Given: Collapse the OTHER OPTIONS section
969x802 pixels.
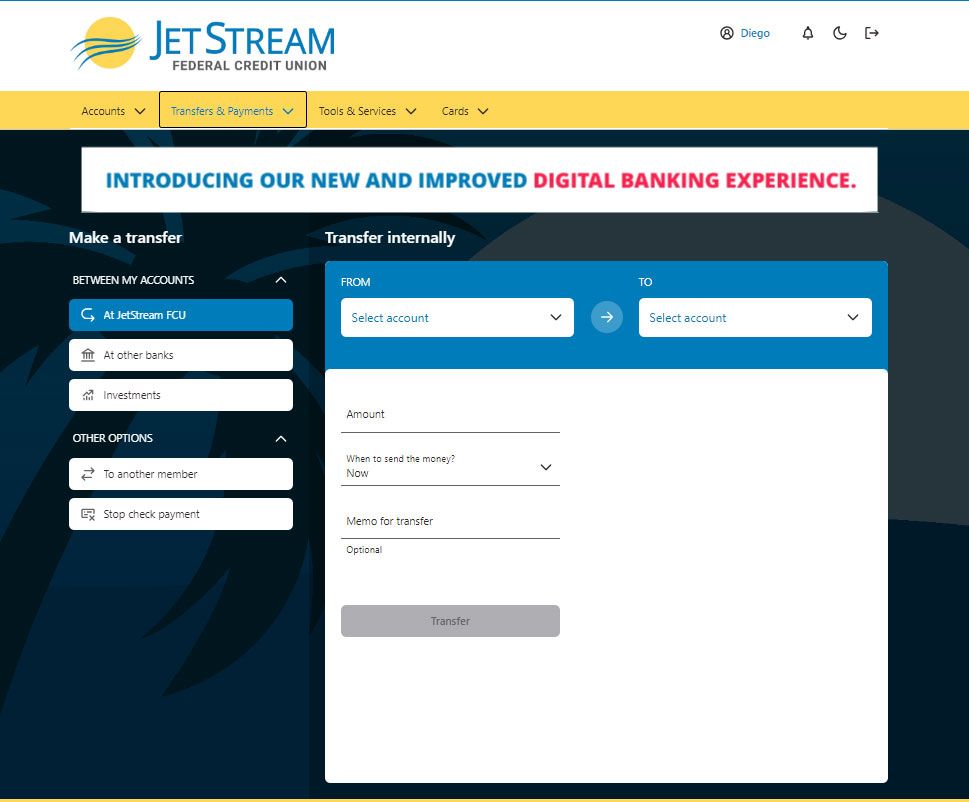Looking at the screenshot, I should pos(282,438).
